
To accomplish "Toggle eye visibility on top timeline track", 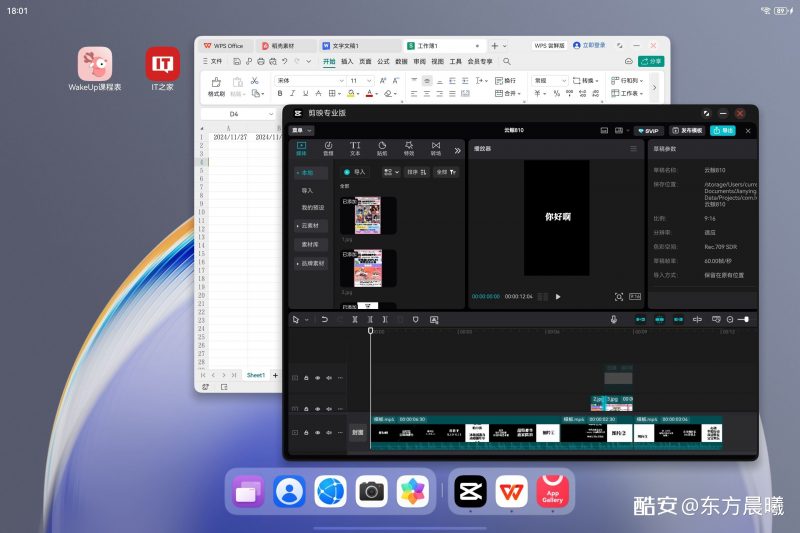I will (x=318, y=378).
